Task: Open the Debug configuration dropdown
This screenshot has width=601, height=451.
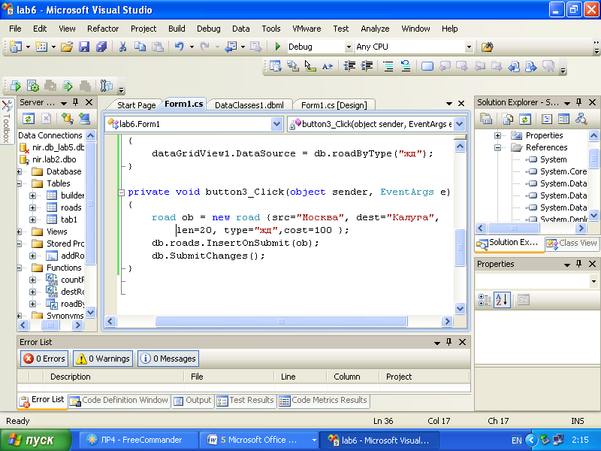Action: 347,47
